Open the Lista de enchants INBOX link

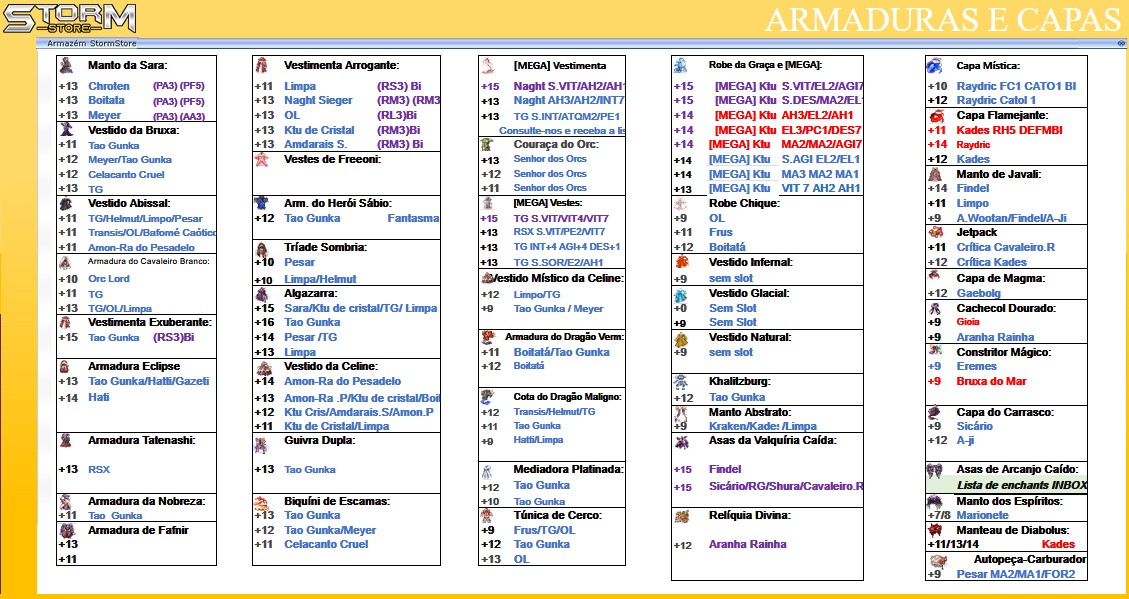click(1022, 485)
